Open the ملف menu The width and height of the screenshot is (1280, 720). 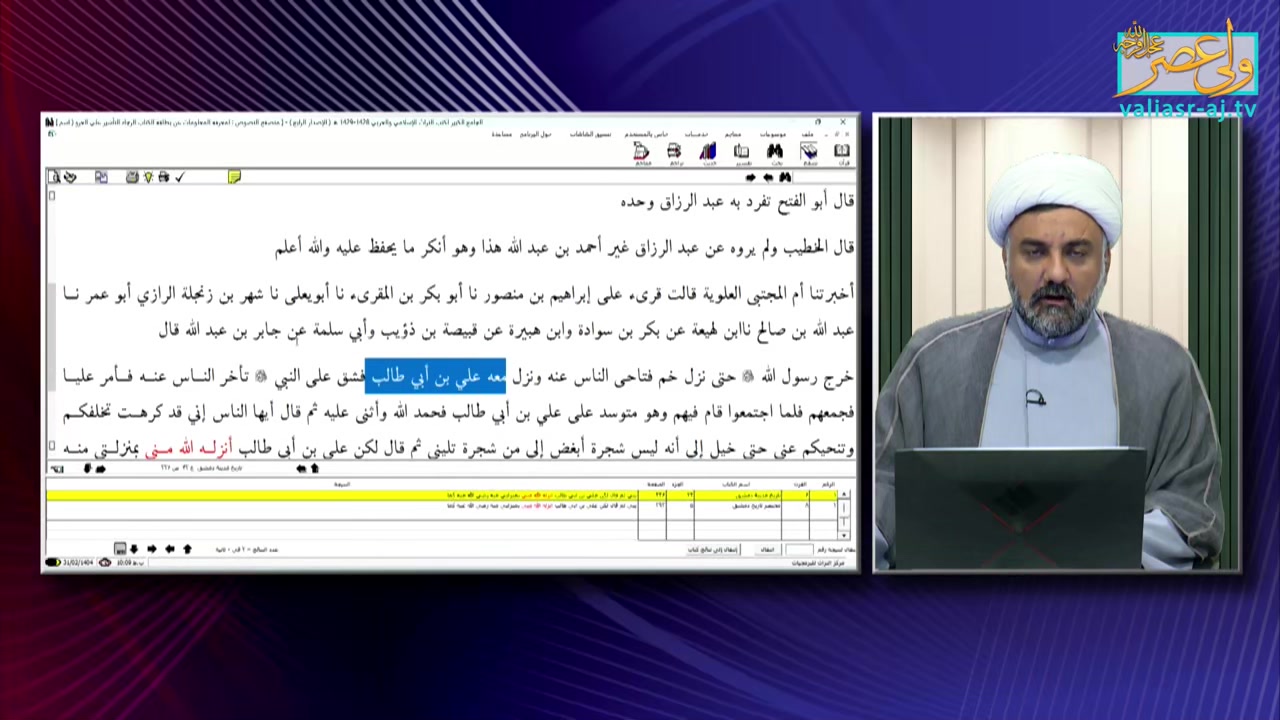[x=807, y=134]
